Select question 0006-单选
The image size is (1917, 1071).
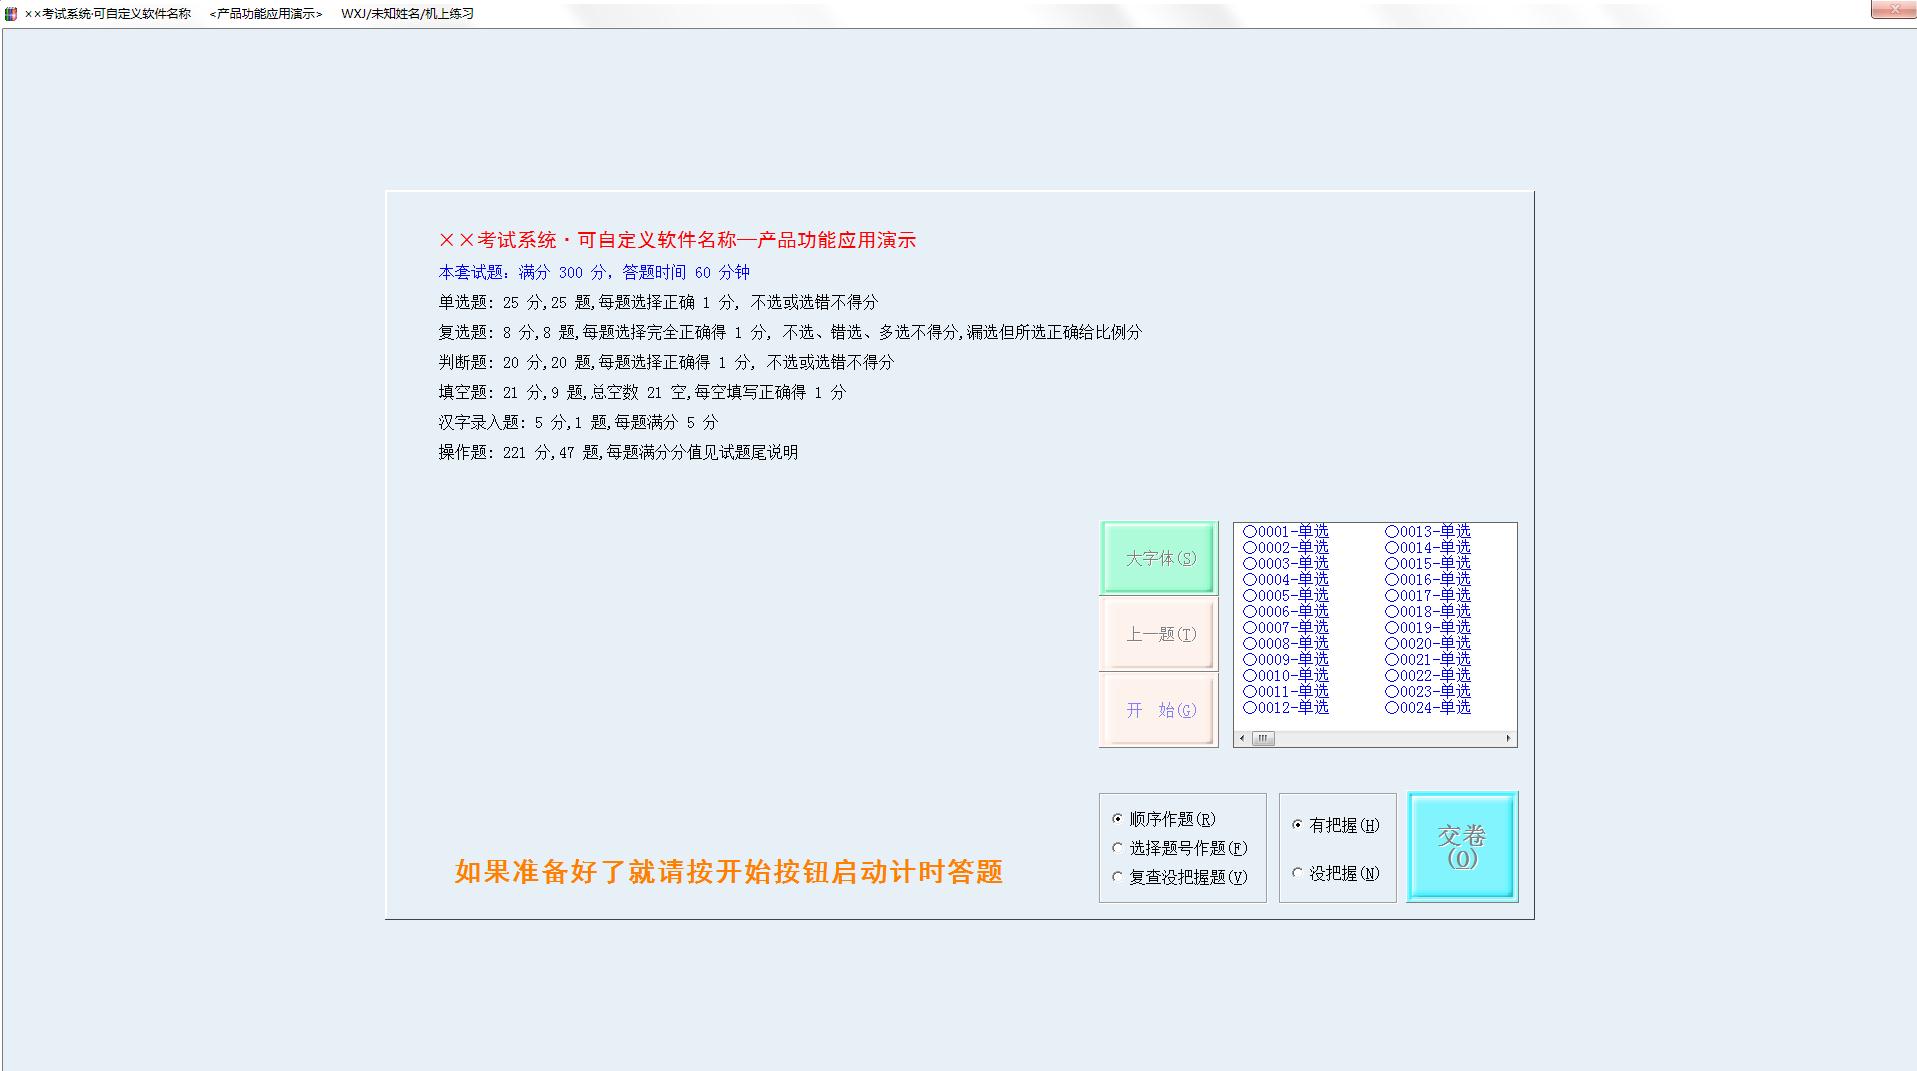1286,611
